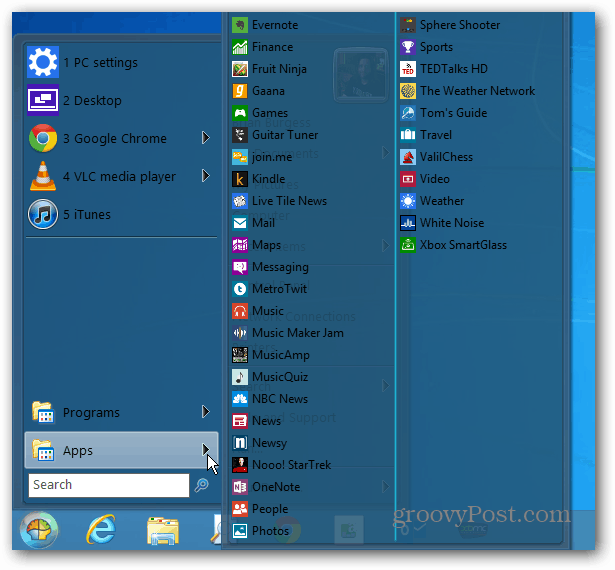Viewport: 615px width, 570px height.
Task: Select the Xbox SmartGlass label
Action: pyautogui.click(x=464, y=245)
